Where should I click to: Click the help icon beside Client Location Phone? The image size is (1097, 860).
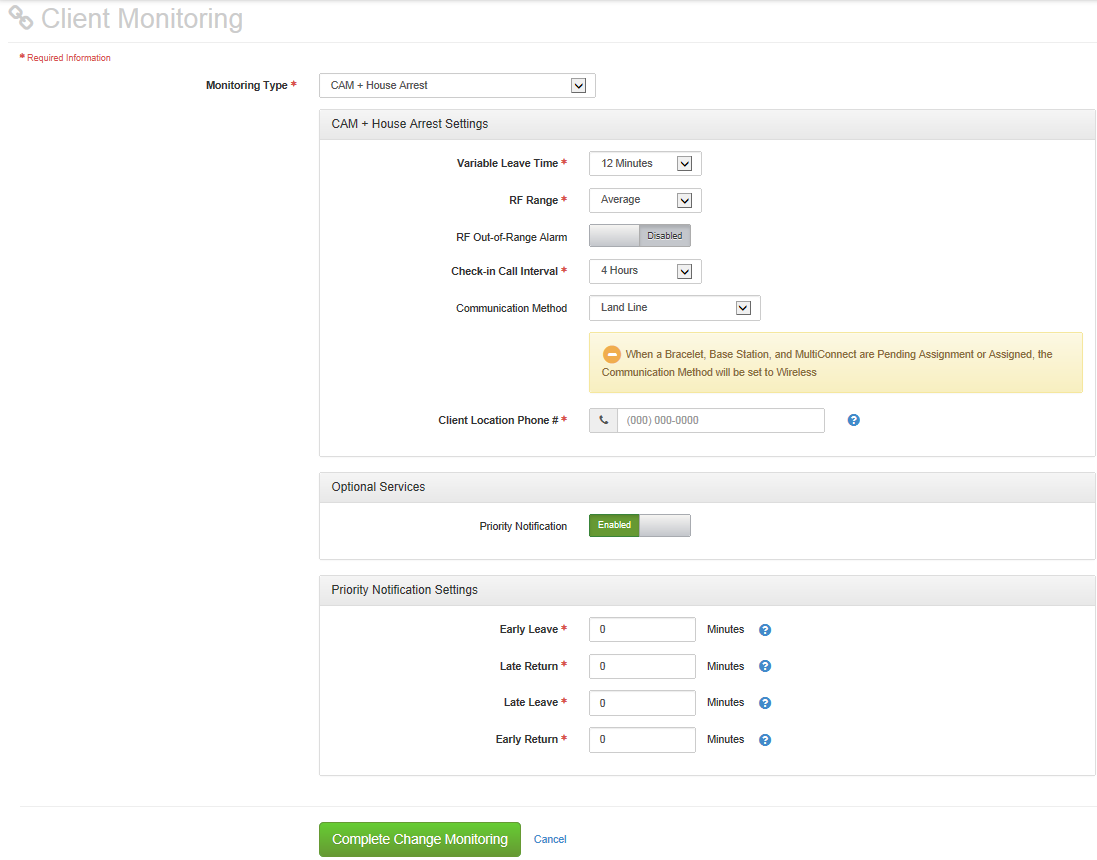(x=853, y=420)
